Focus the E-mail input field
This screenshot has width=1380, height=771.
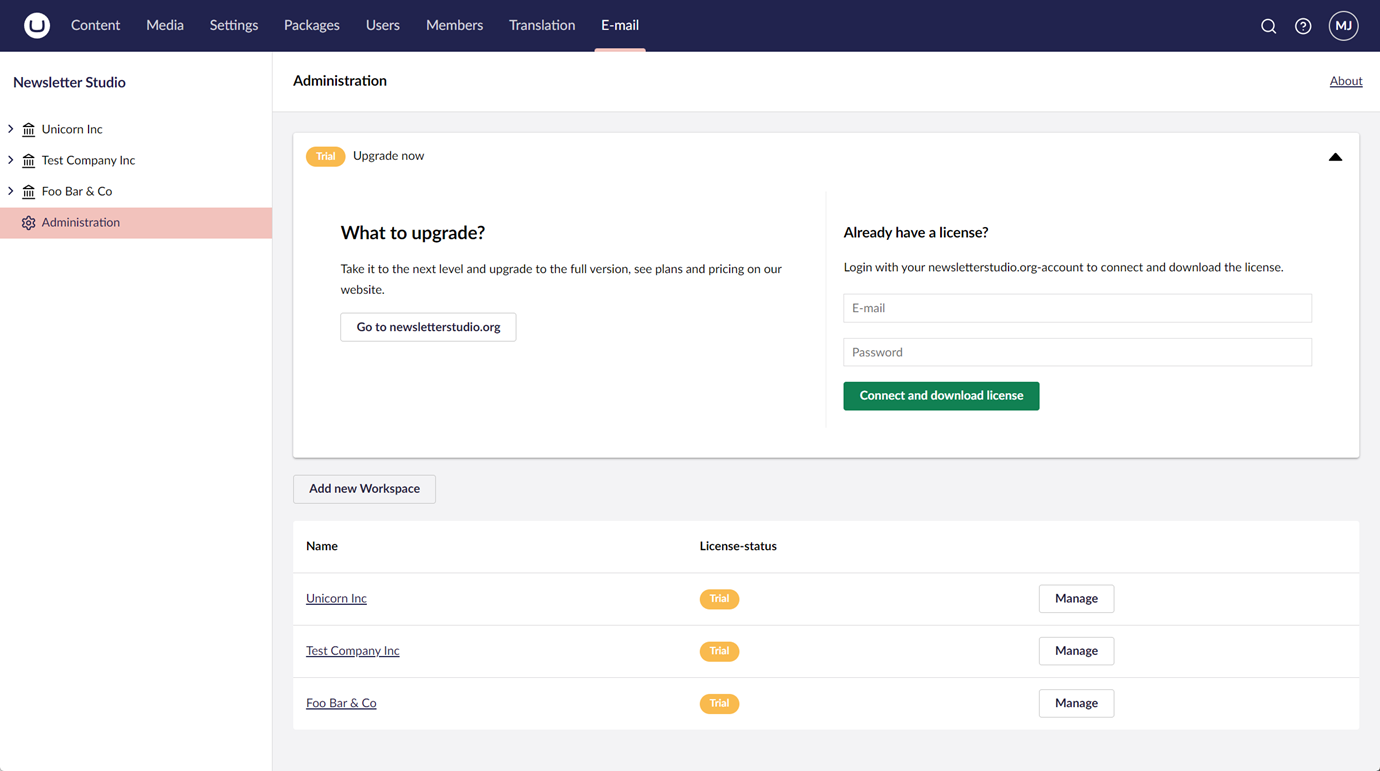1077,308
